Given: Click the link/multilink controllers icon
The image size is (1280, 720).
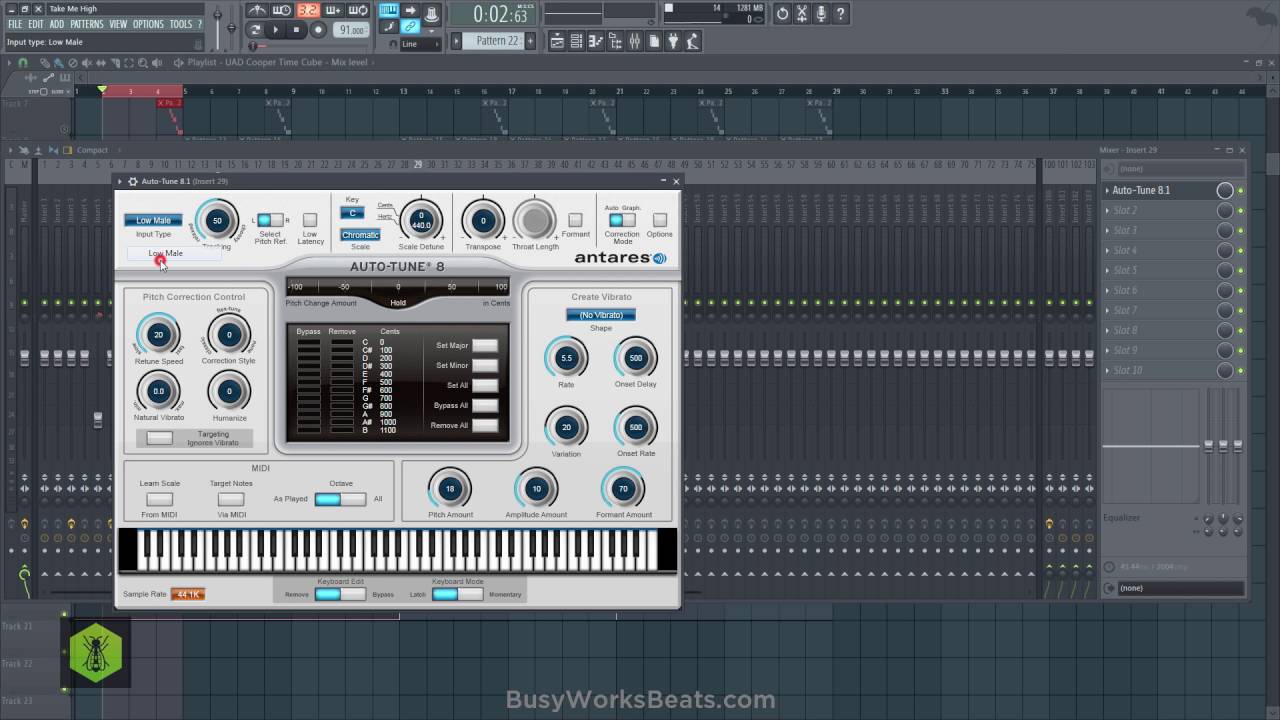Looking at the screenshot, I should click(x=411, y=27).
